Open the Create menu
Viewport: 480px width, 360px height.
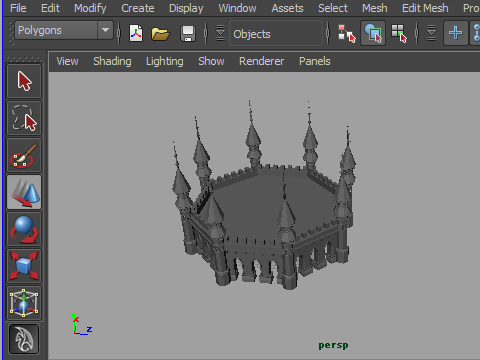(138, 8)
